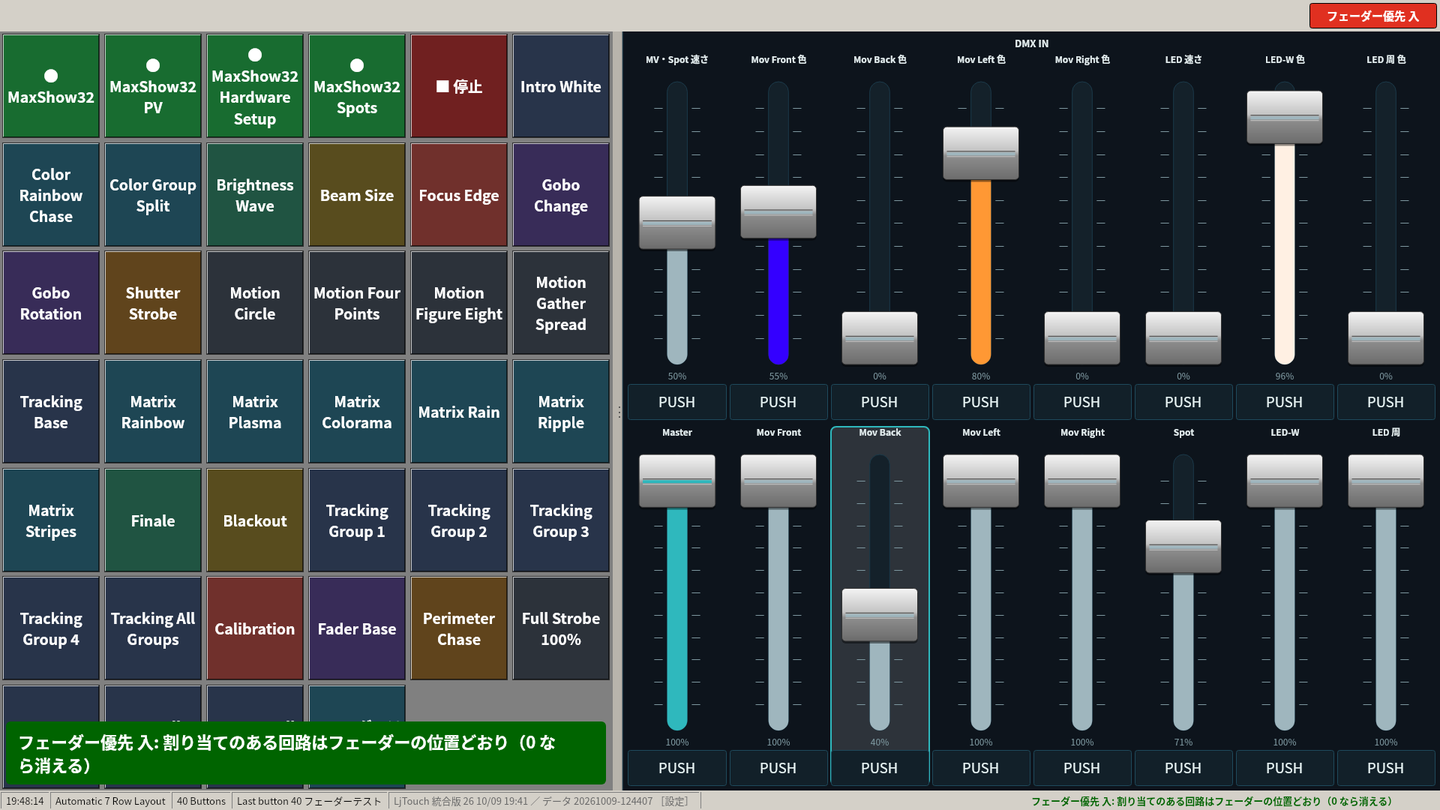Click the Master fader handle

coord(677,481)
